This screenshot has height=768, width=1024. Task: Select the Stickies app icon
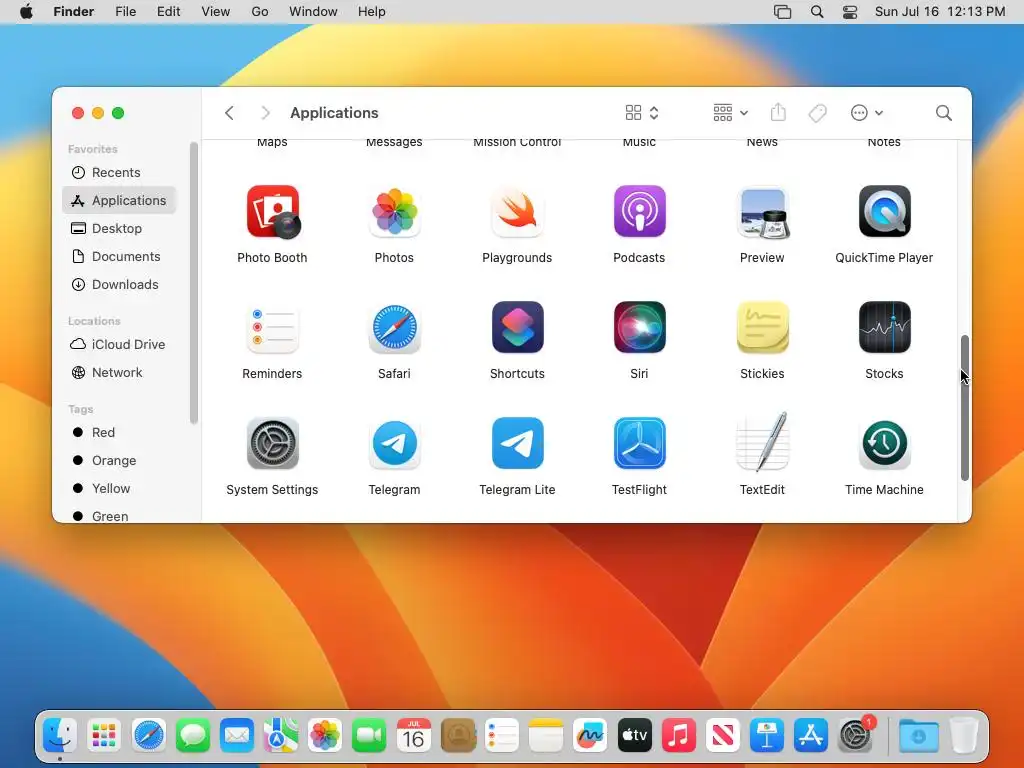(762, 328)
